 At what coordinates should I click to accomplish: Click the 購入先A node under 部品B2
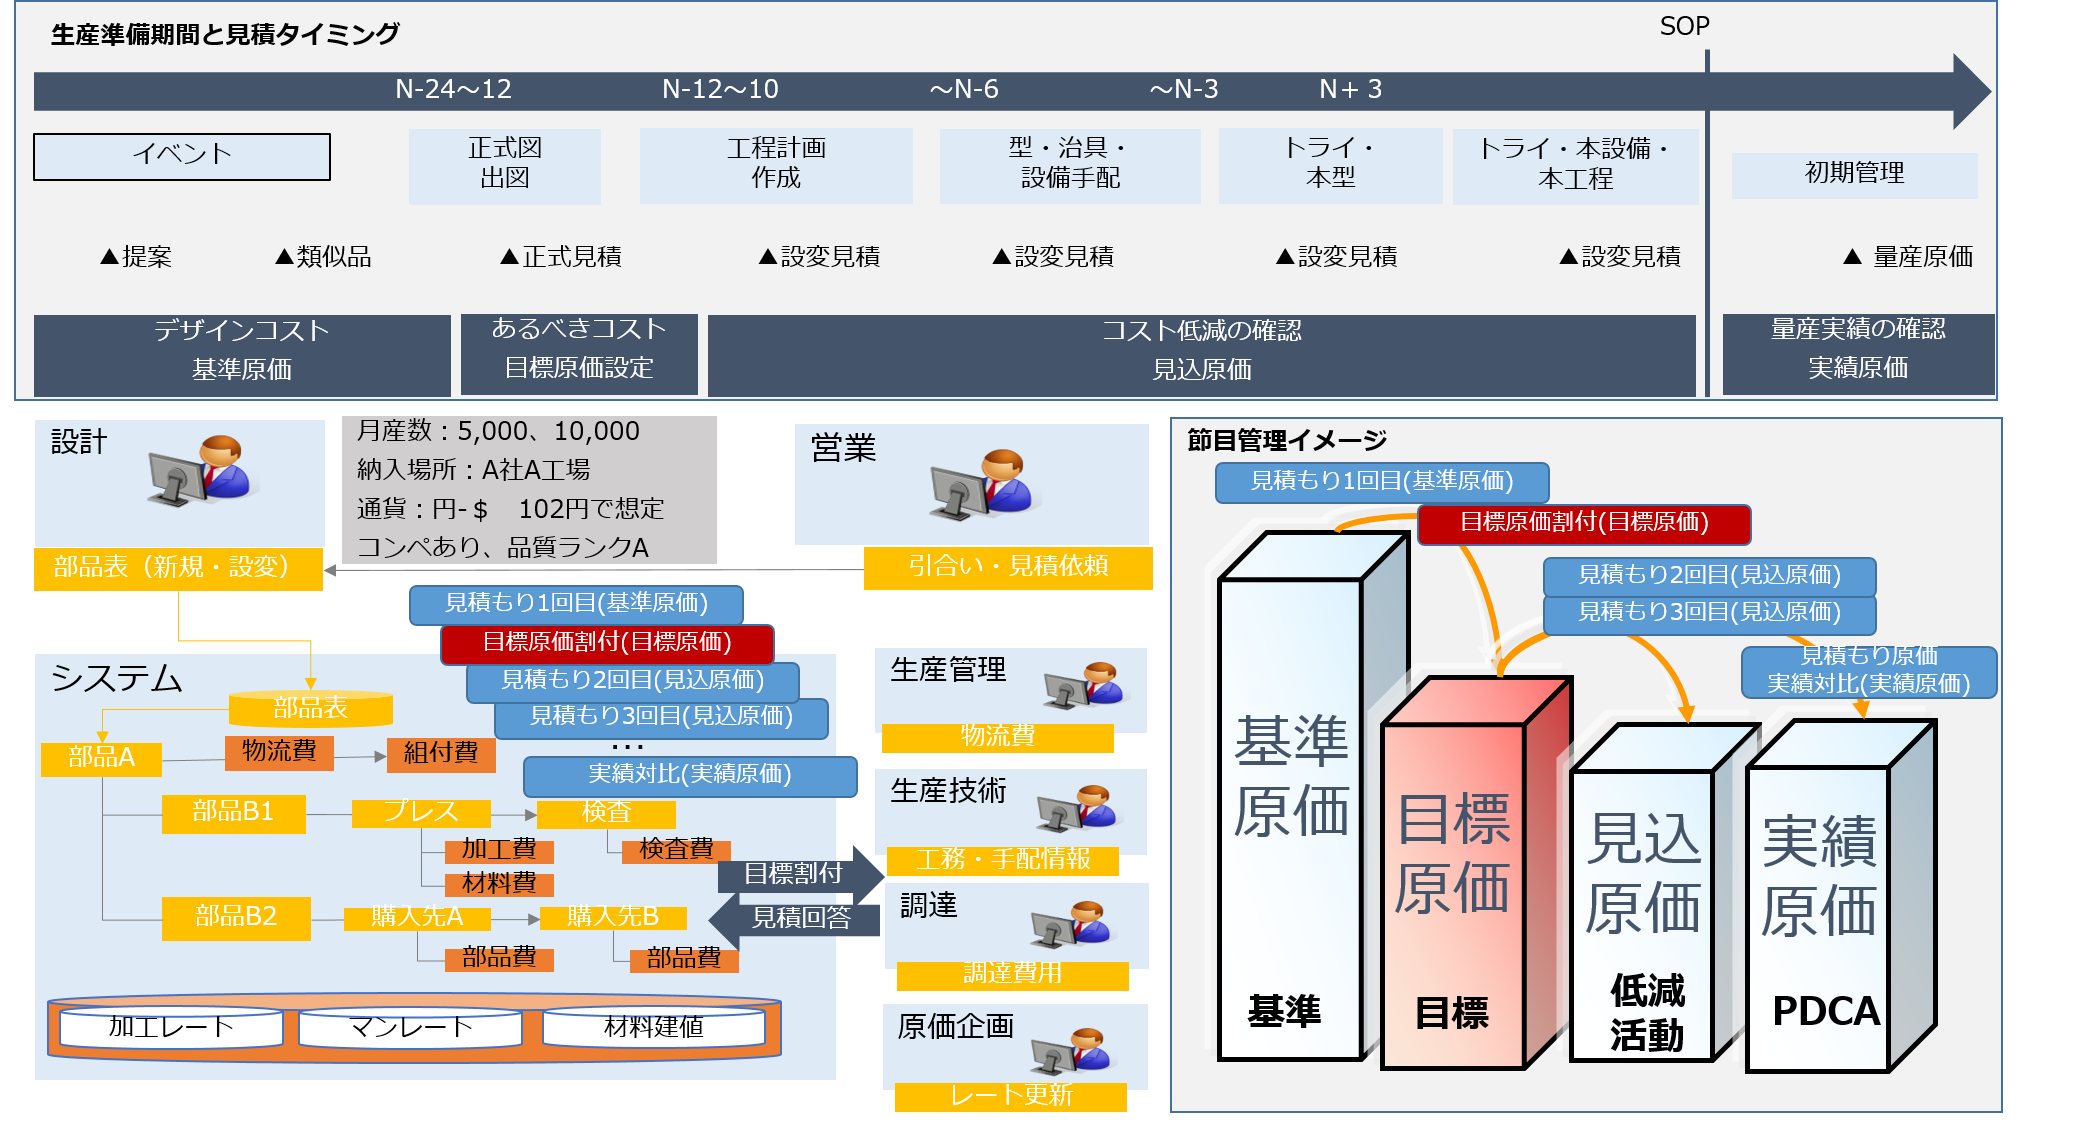pos(417,917)
